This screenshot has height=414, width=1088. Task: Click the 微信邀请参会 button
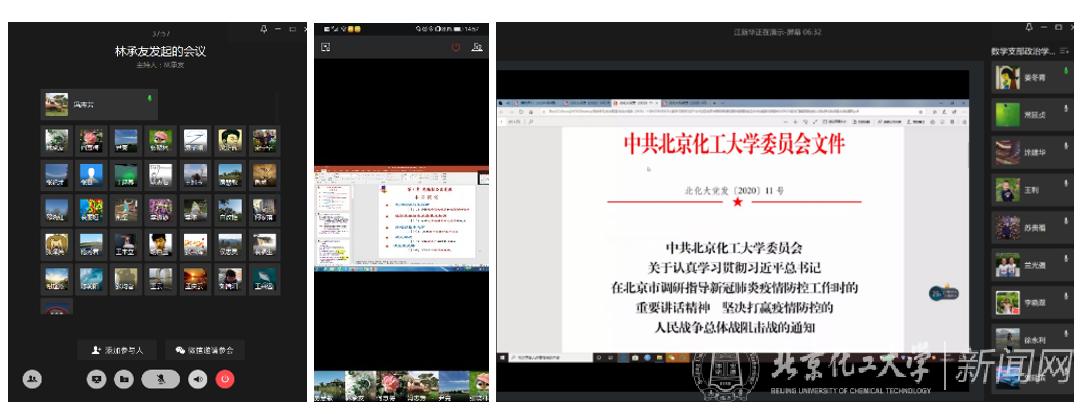coord(204,350)
